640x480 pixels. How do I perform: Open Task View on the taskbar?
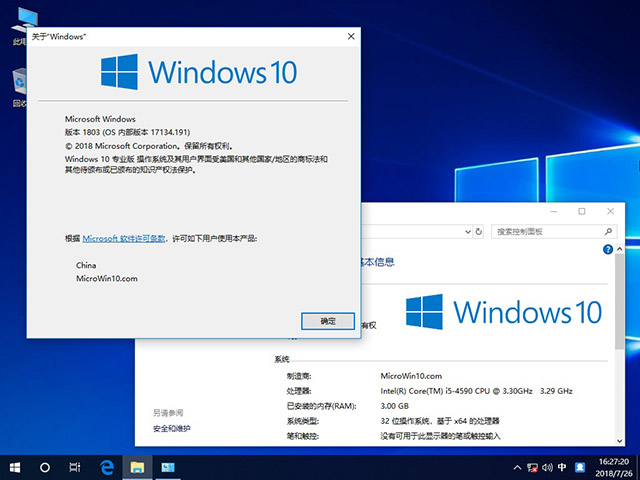click(75, 467)
